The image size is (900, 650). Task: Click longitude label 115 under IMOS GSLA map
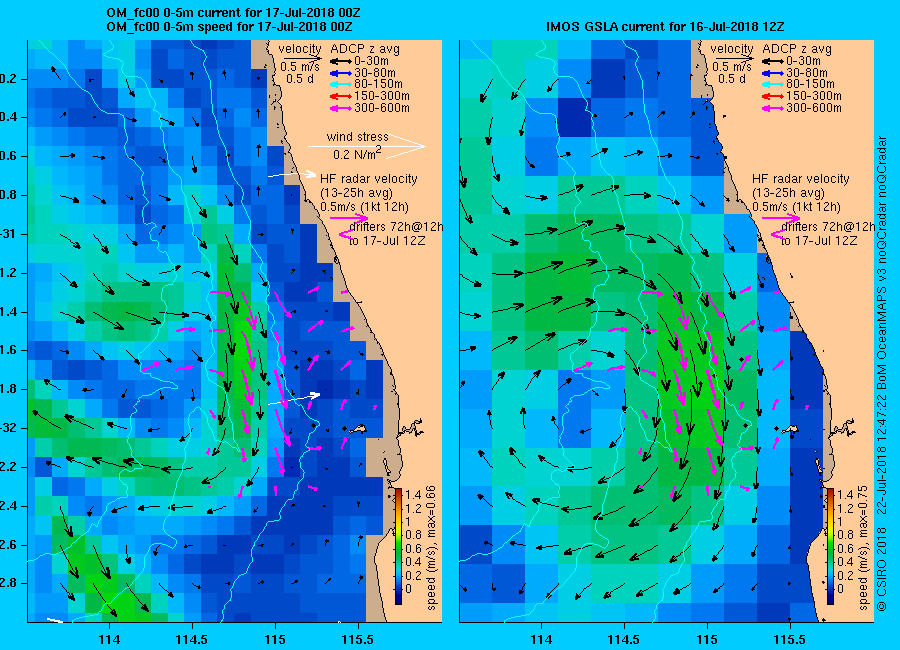(x=707, y=639)
